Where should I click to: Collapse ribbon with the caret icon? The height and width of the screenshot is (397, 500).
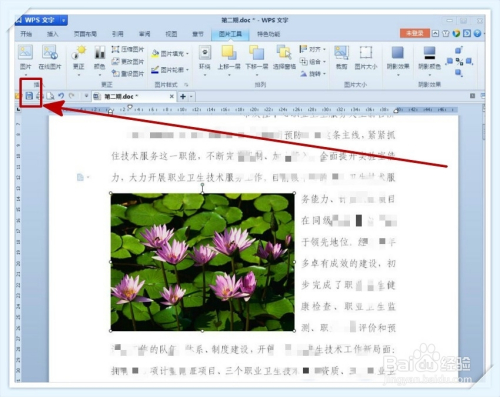(x=435, y=33)
